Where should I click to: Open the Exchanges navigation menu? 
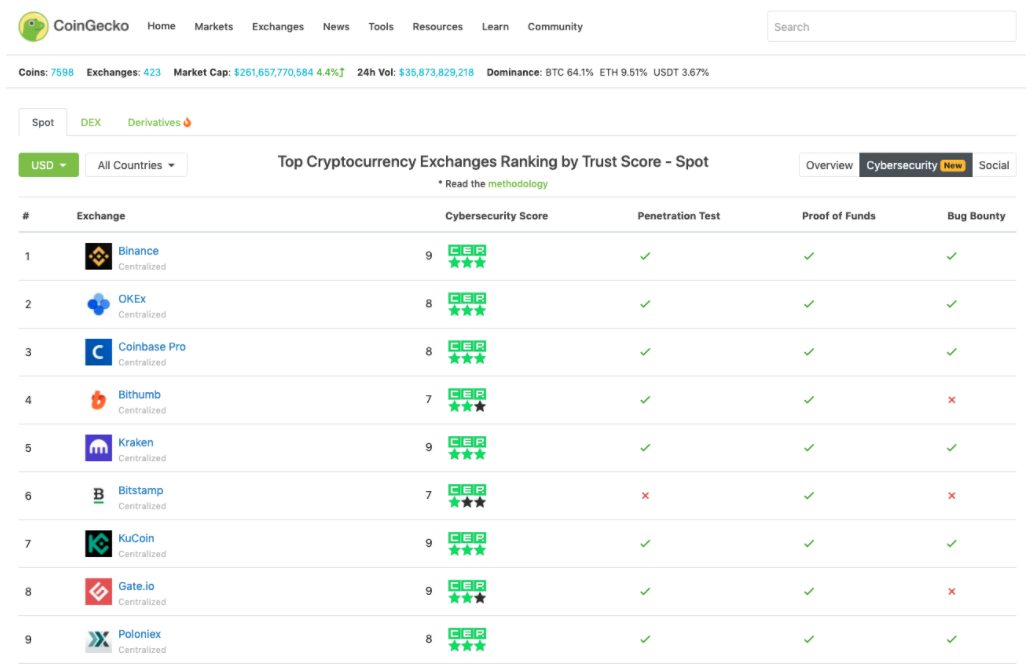(278, 26)
